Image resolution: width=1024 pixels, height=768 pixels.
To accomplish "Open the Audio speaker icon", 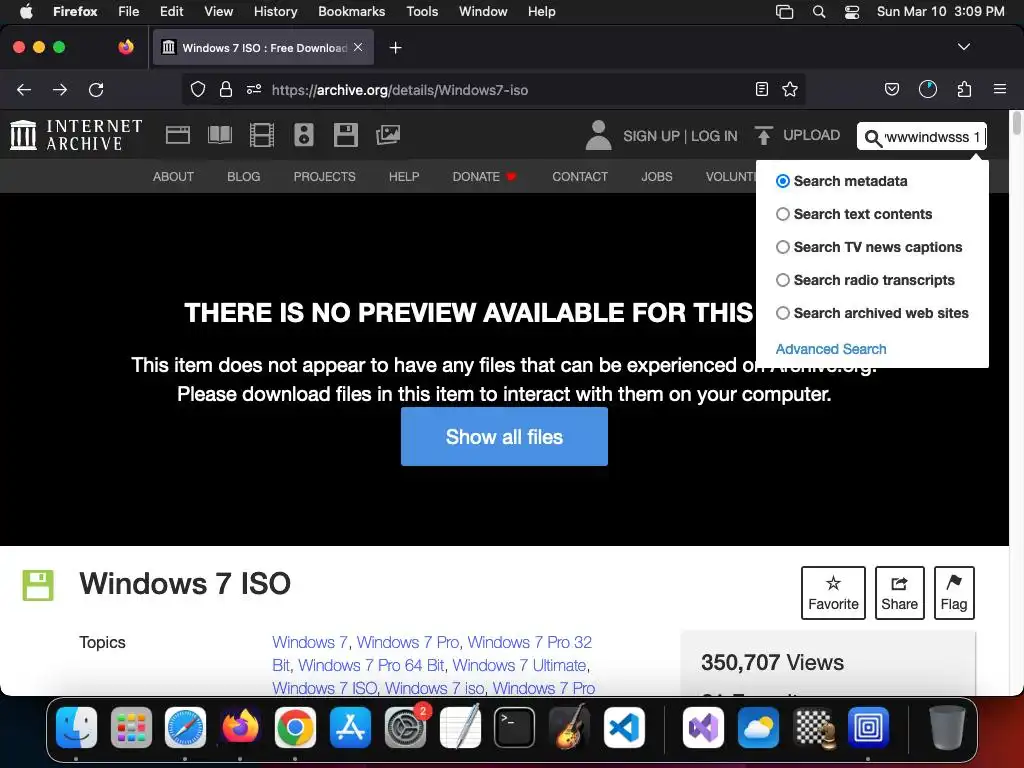I will click(304, 135).
